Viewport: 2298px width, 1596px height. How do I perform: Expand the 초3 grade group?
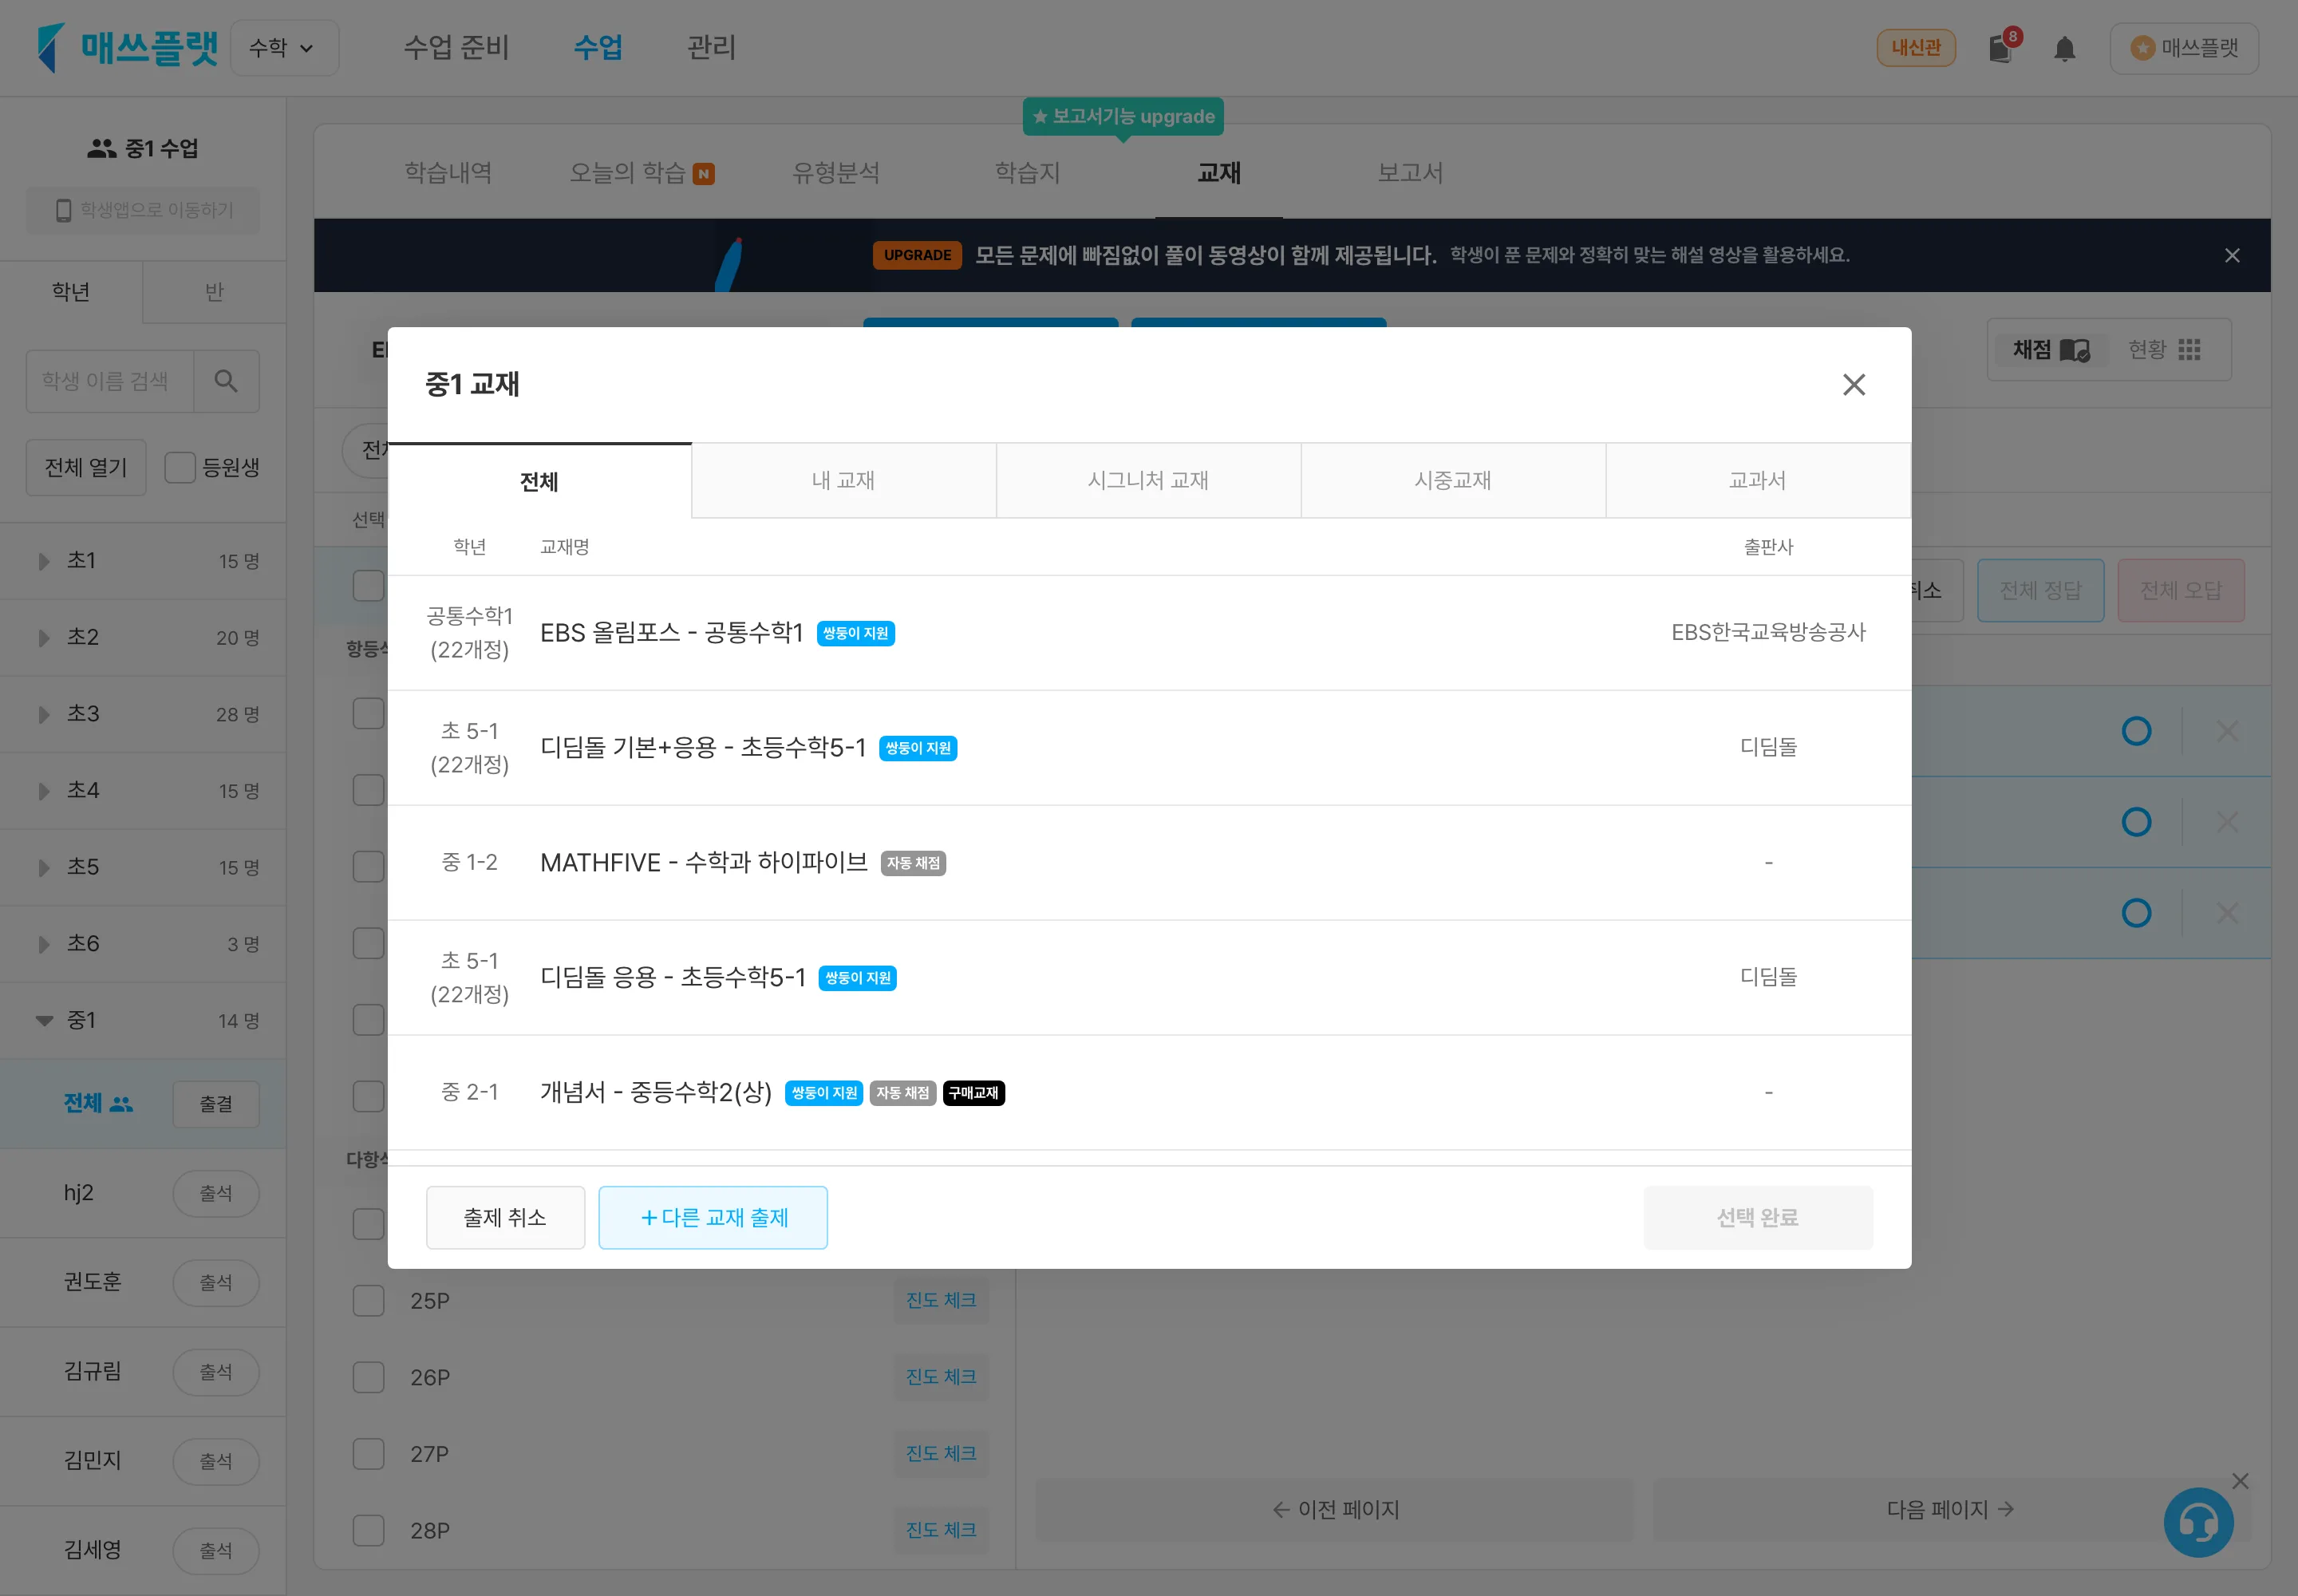tap(44, 714)
